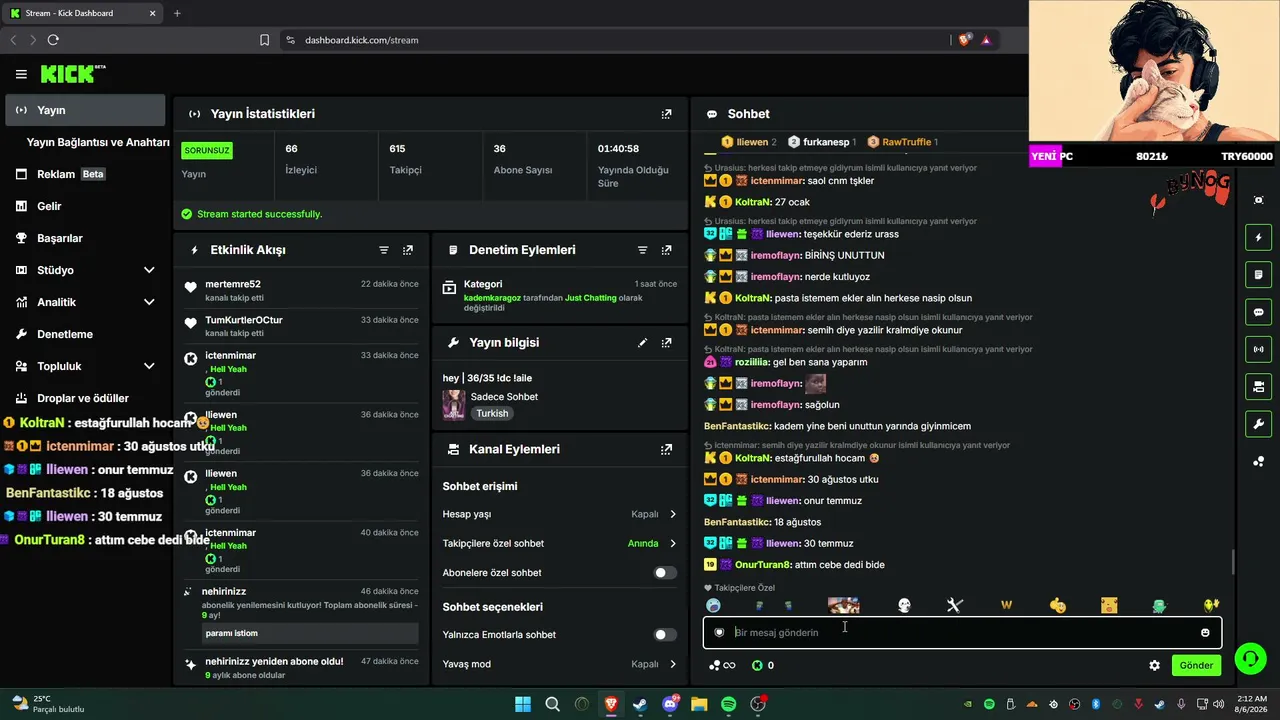
Task: Click OnurTuran8 username in chat
Action: 764,565
